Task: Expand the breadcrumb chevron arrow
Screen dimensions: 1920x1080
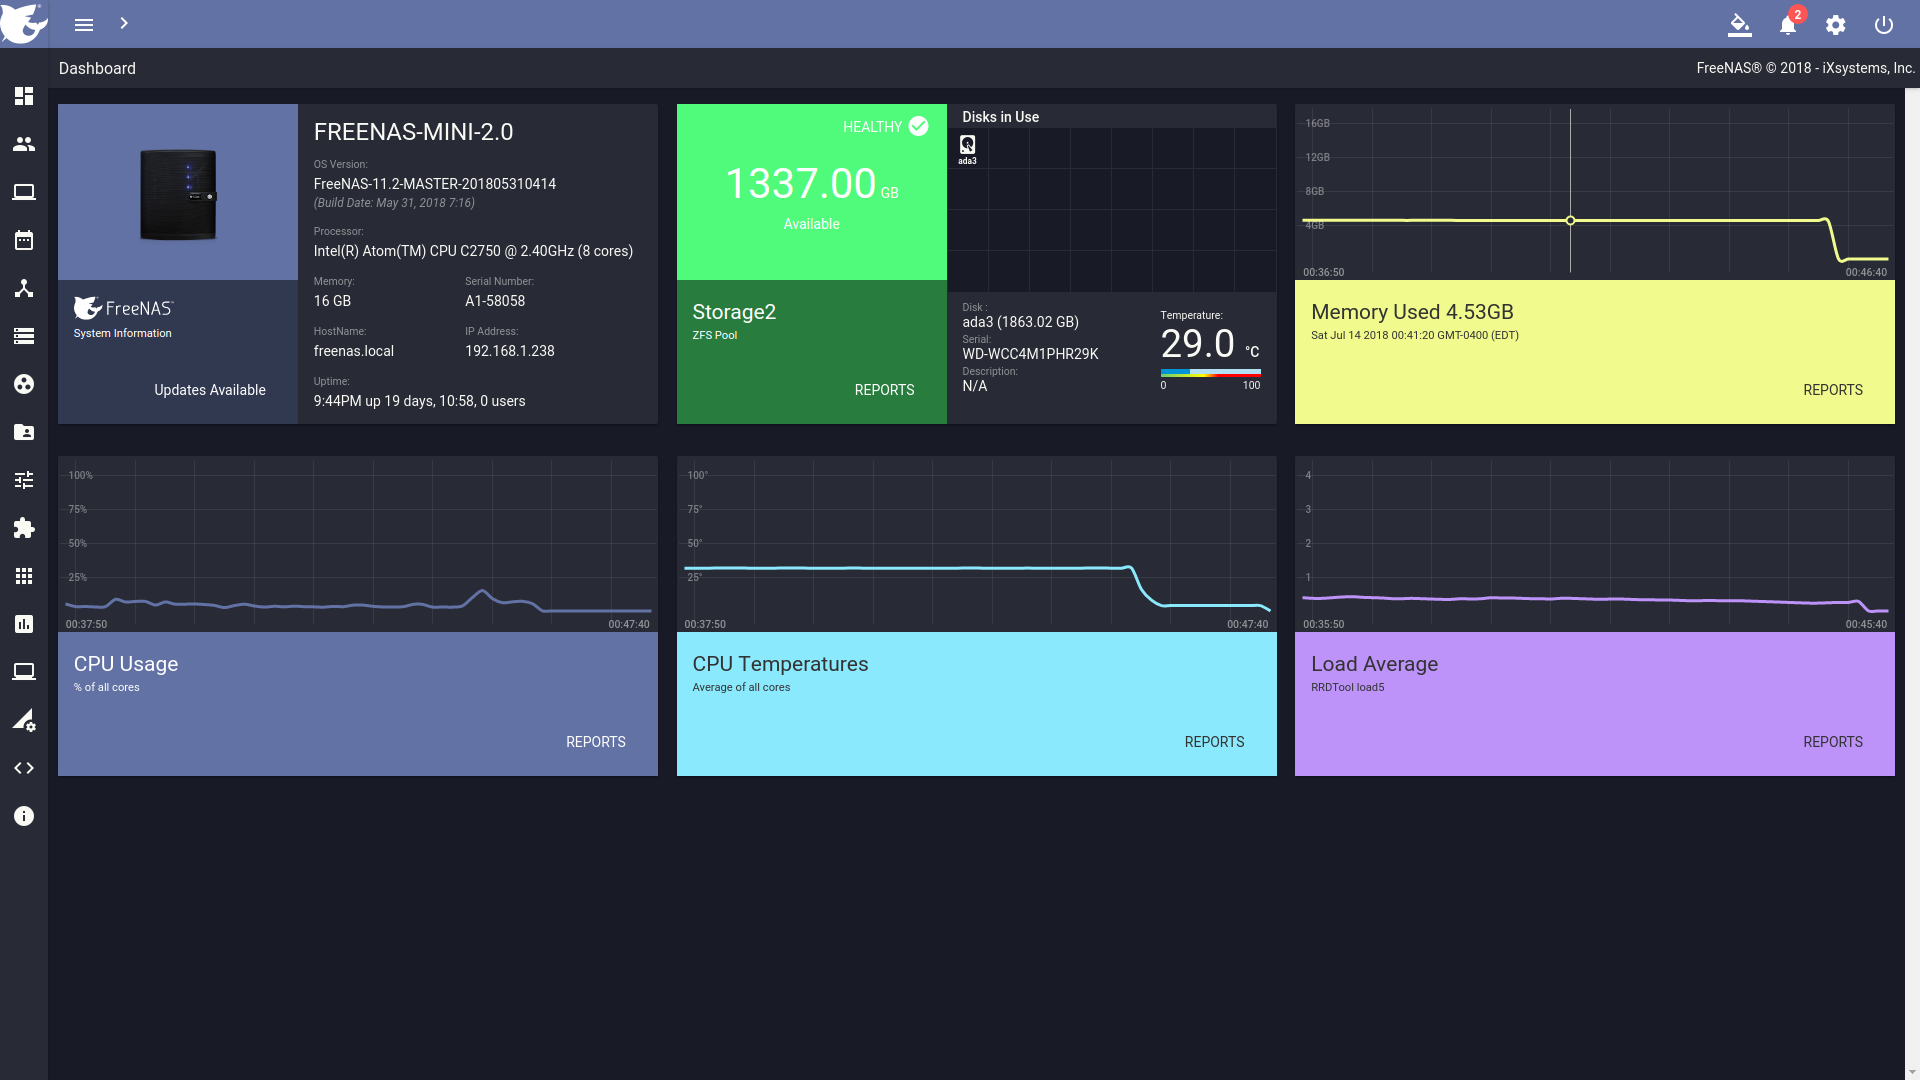Action: point(124,23)
